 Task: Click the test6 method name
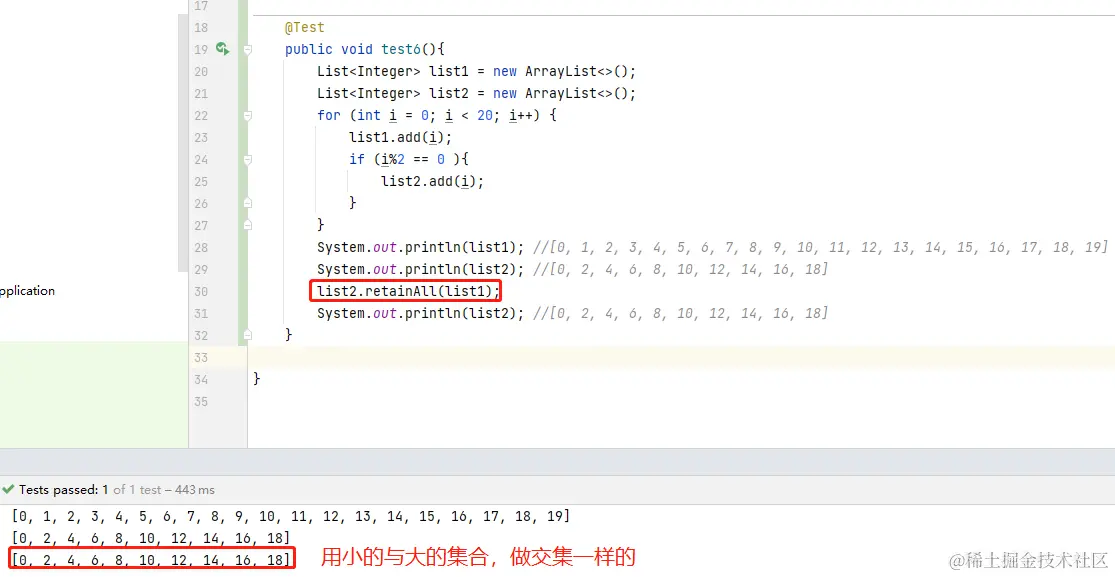(x=402, y=49)
